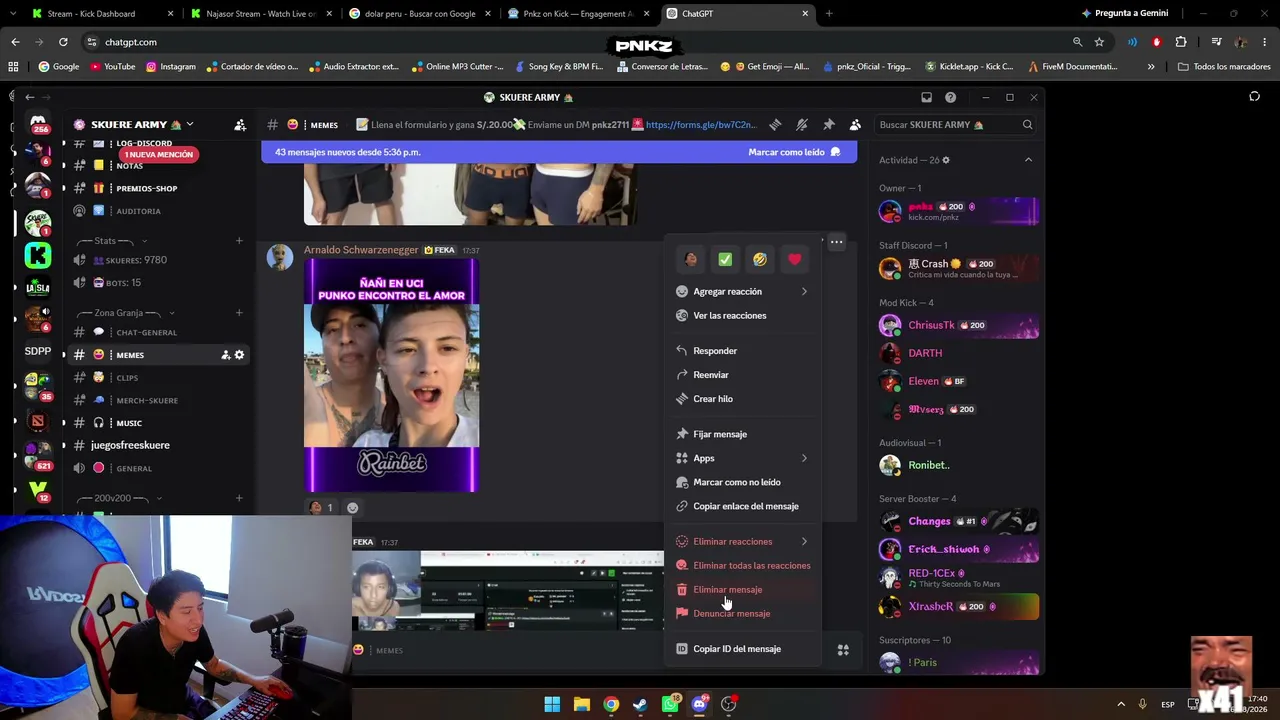This screenshot has height=720, width=1280.
Task: Click the create invite icon on MEMES channel
Action: coord(226,355)
